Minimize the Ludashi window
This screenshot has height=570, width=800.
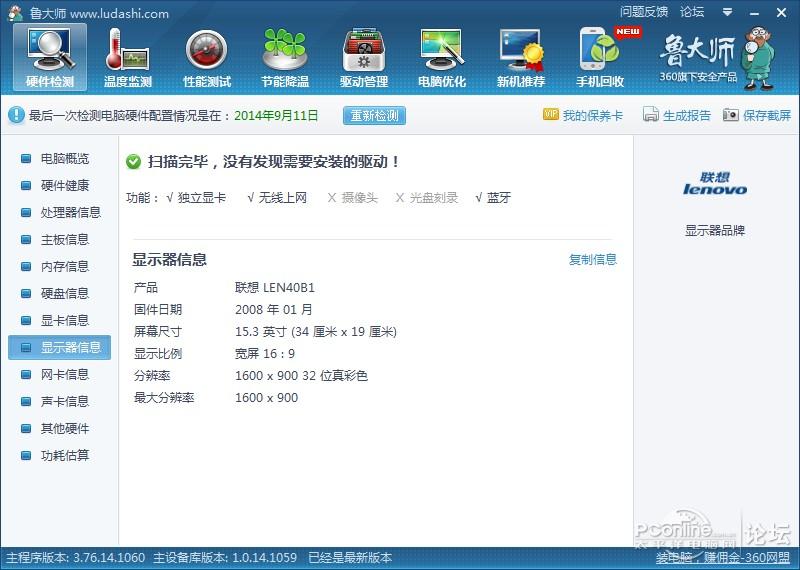pyautogui.click(x=755, y=13)
